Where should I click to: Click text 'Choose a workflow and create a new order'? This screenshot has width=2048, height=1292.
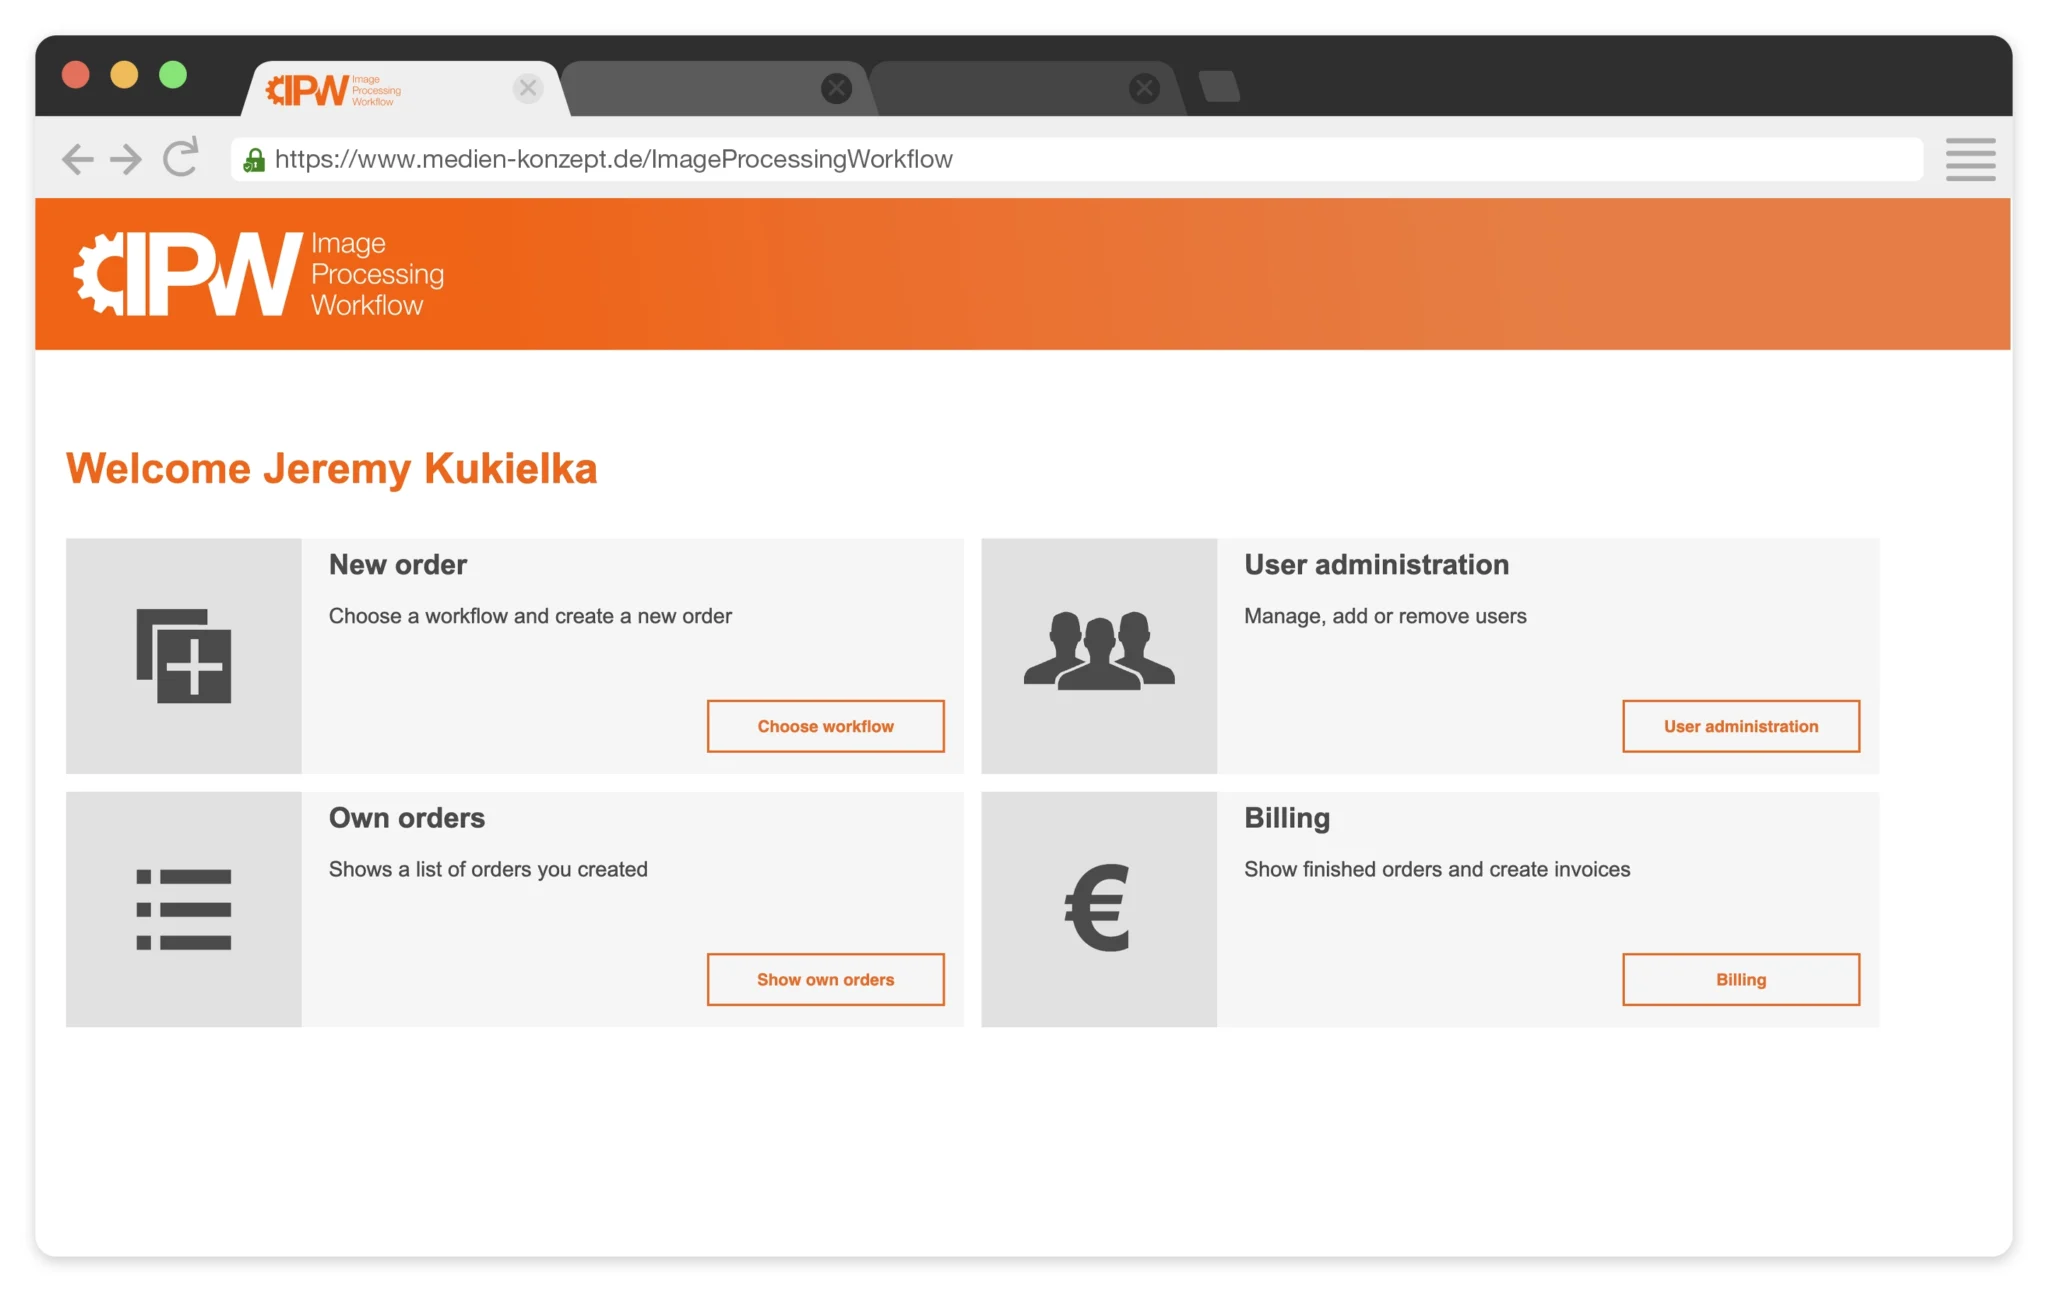click(530, 616)
